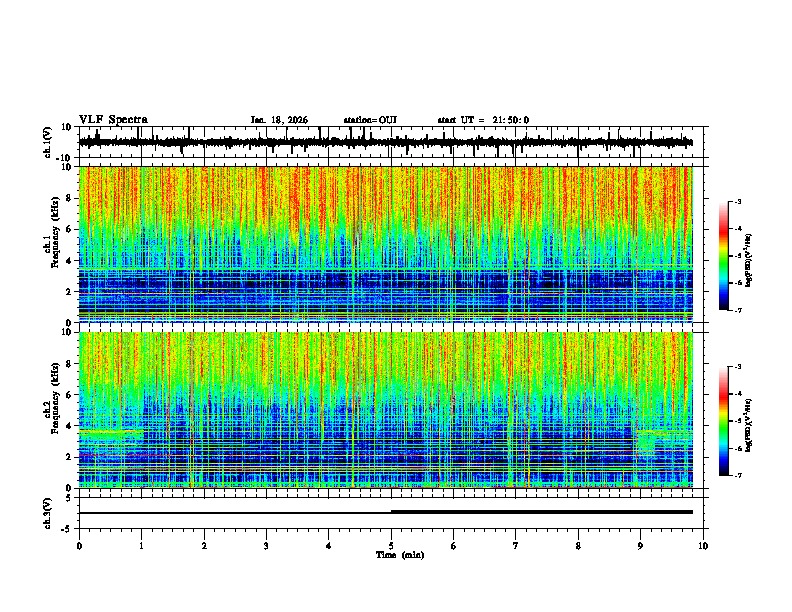Click the ch.2 spectrogram color scale bar
The width and height of the screenshot is (792, 612).
click(723, 421)
